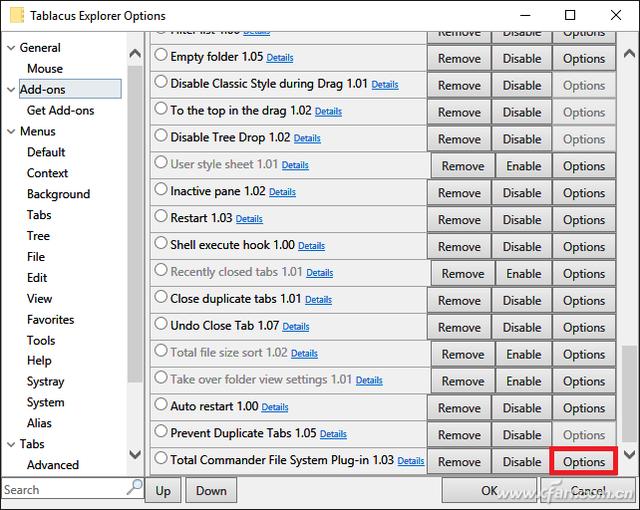The image size is (640, 510).
Task: Collapse the Tabs tree node chevron
Action: point(11,444)
